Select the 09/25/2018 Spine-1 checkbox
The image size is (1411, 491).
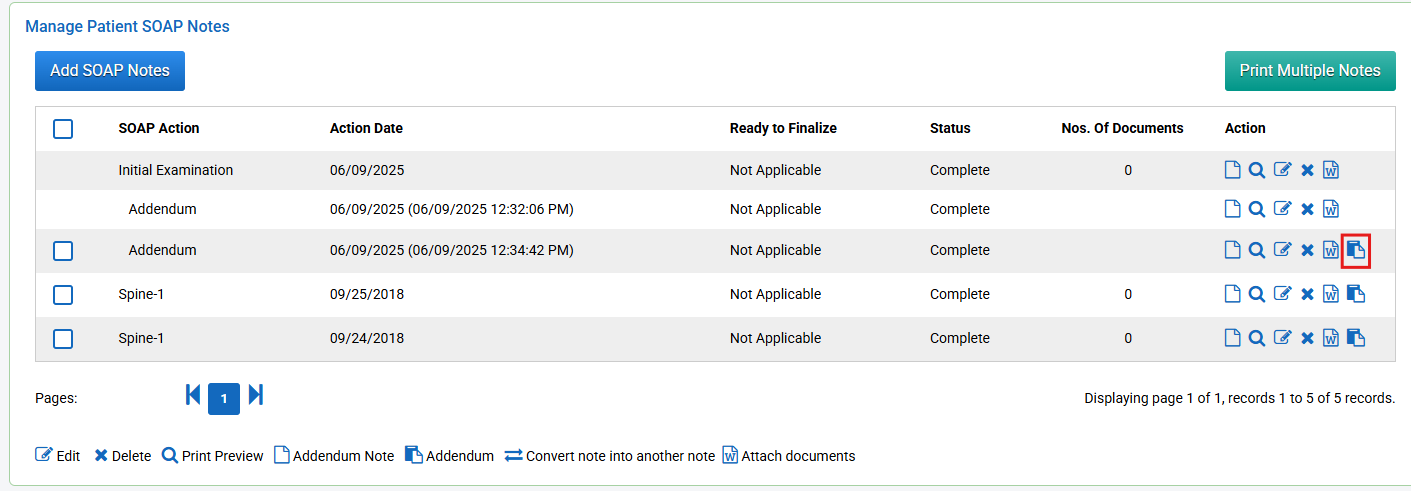tap(63, 295)
